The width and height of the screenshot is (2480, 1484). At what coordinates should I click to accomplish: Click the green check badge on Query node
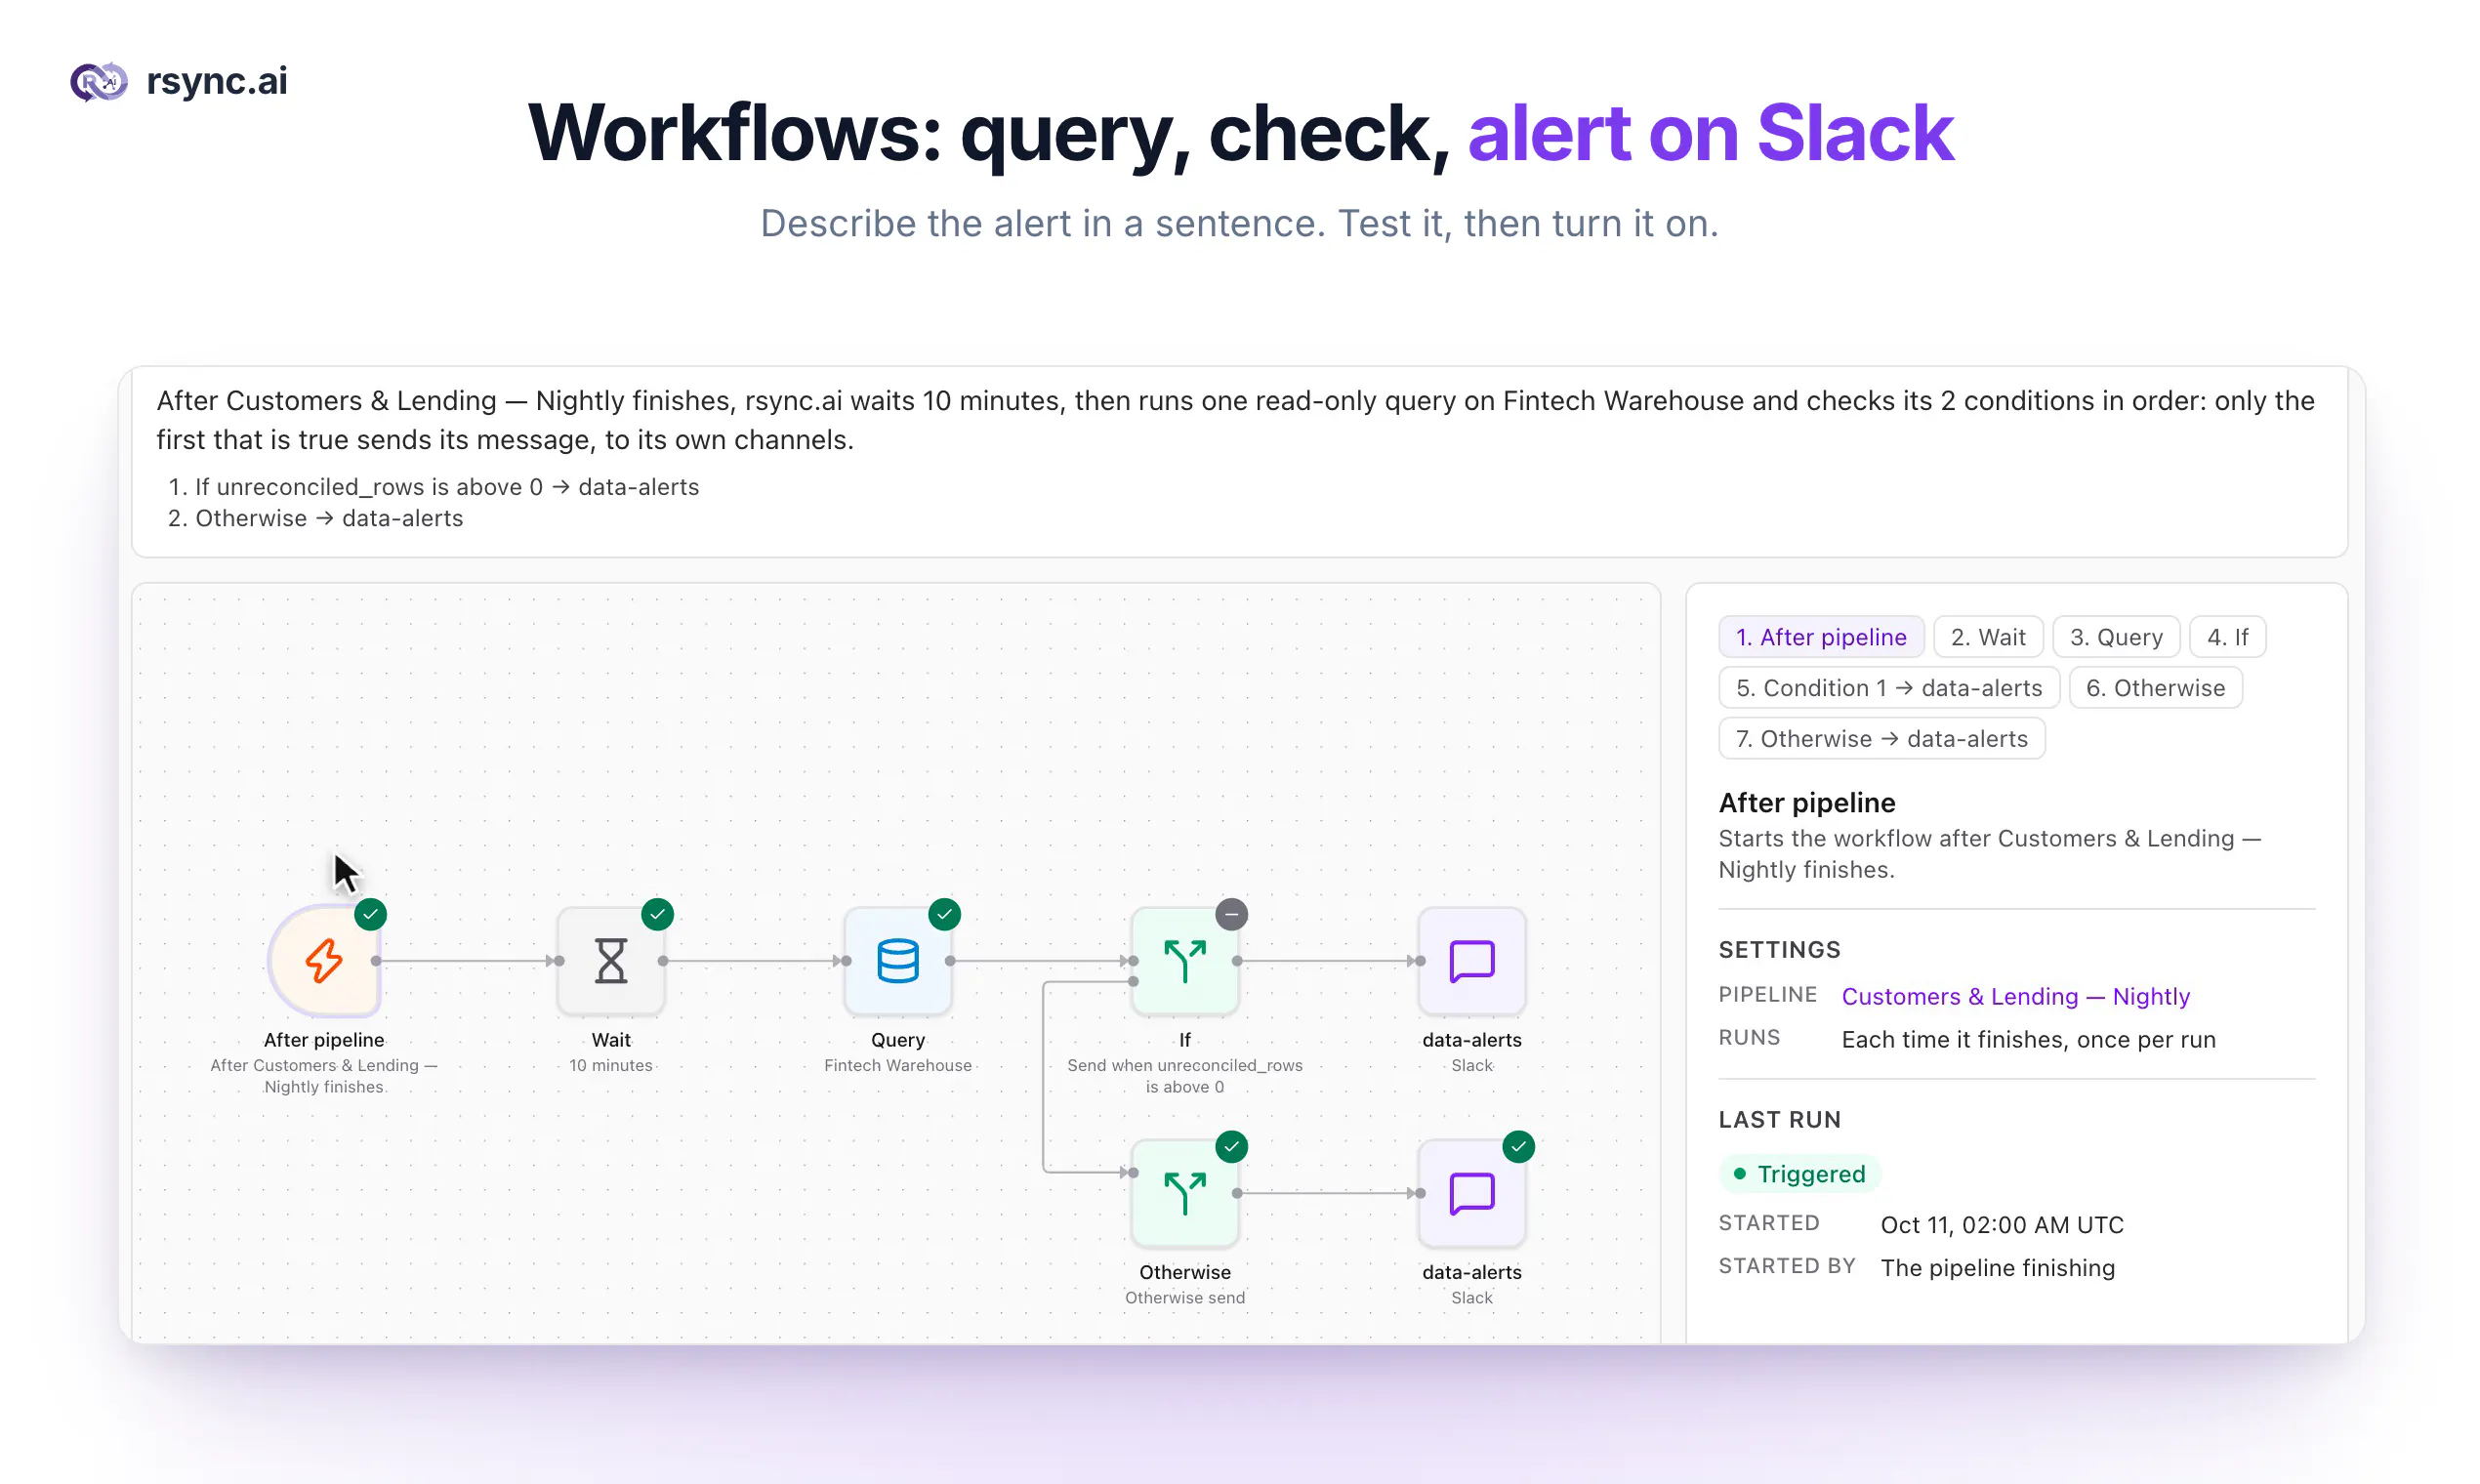click(x=945, y=914)
